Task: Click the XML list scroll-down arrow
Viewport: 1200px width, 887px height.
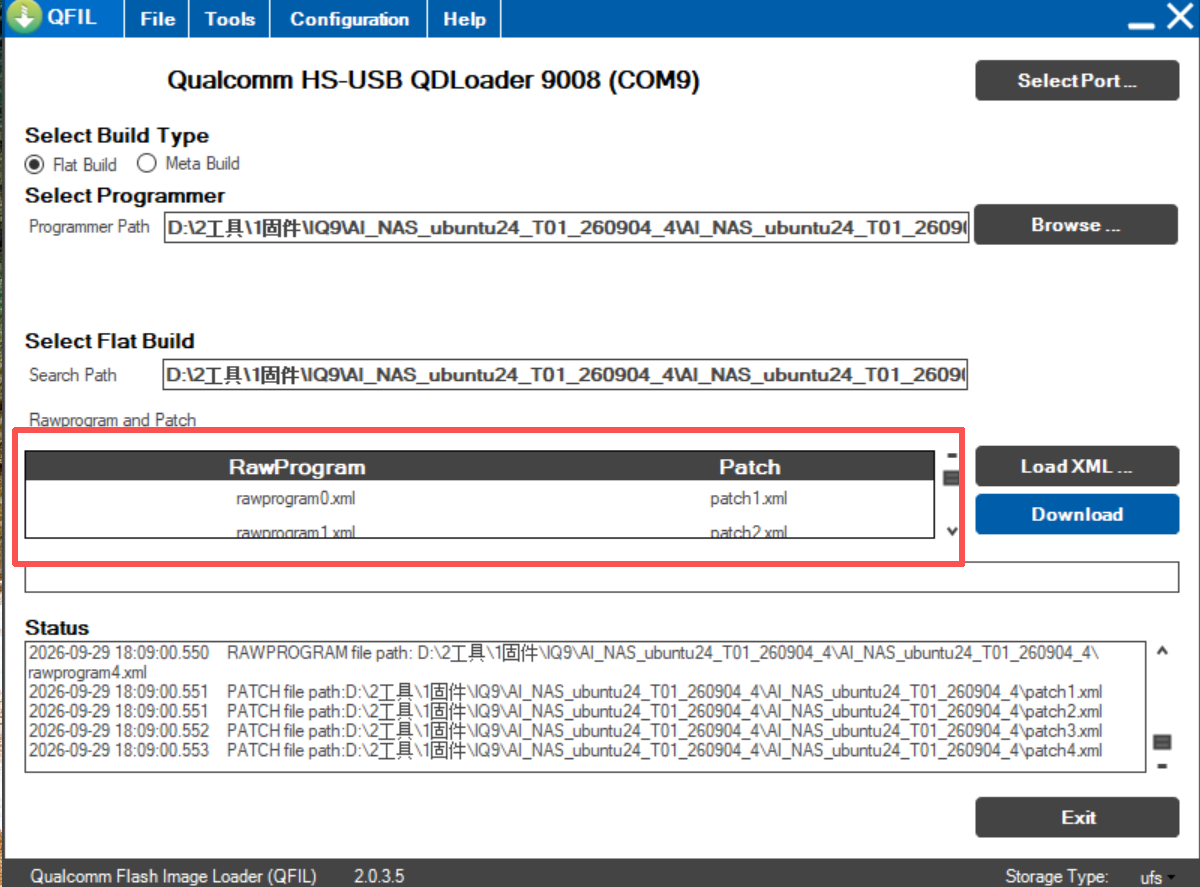Action: [952, 531]
